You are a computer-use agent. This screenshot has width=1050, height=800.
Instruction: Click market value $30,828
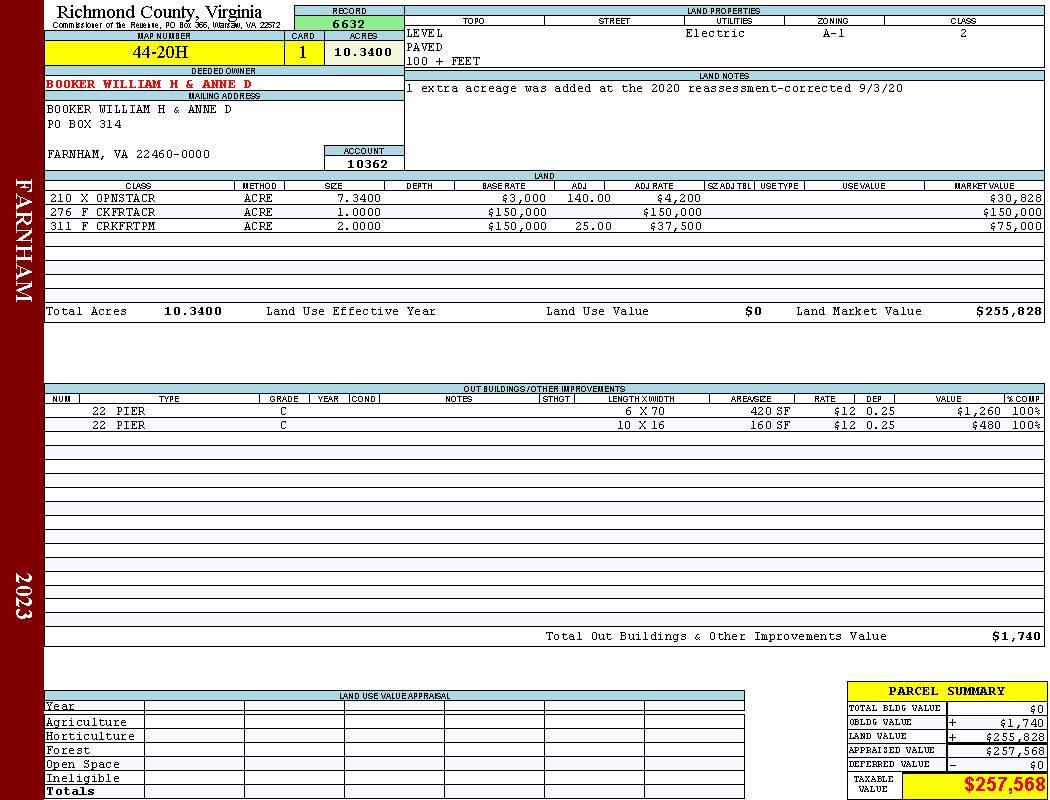pyautogui.click(x=1016, y=198)
